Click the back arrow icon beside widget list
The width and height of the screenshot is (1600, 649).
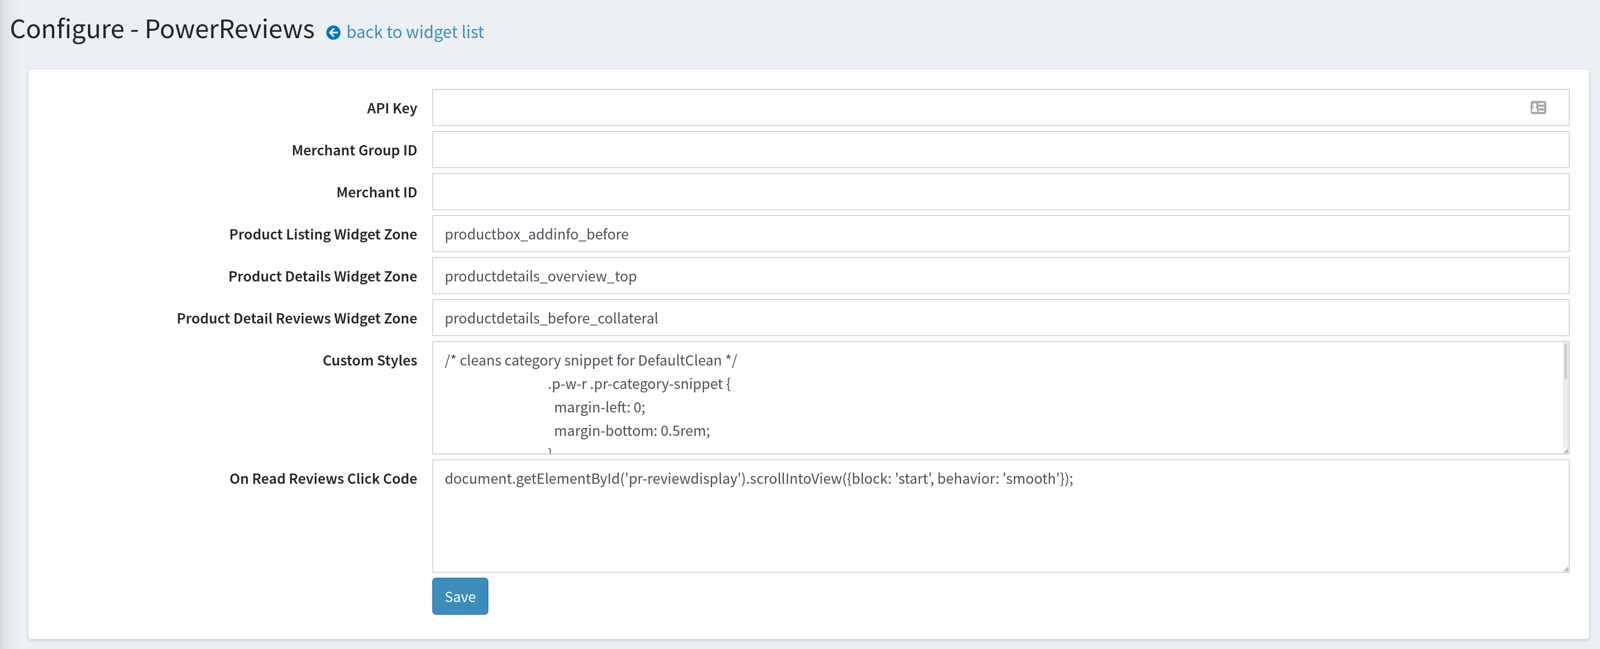pyautogui.click(x=333, y=33)
